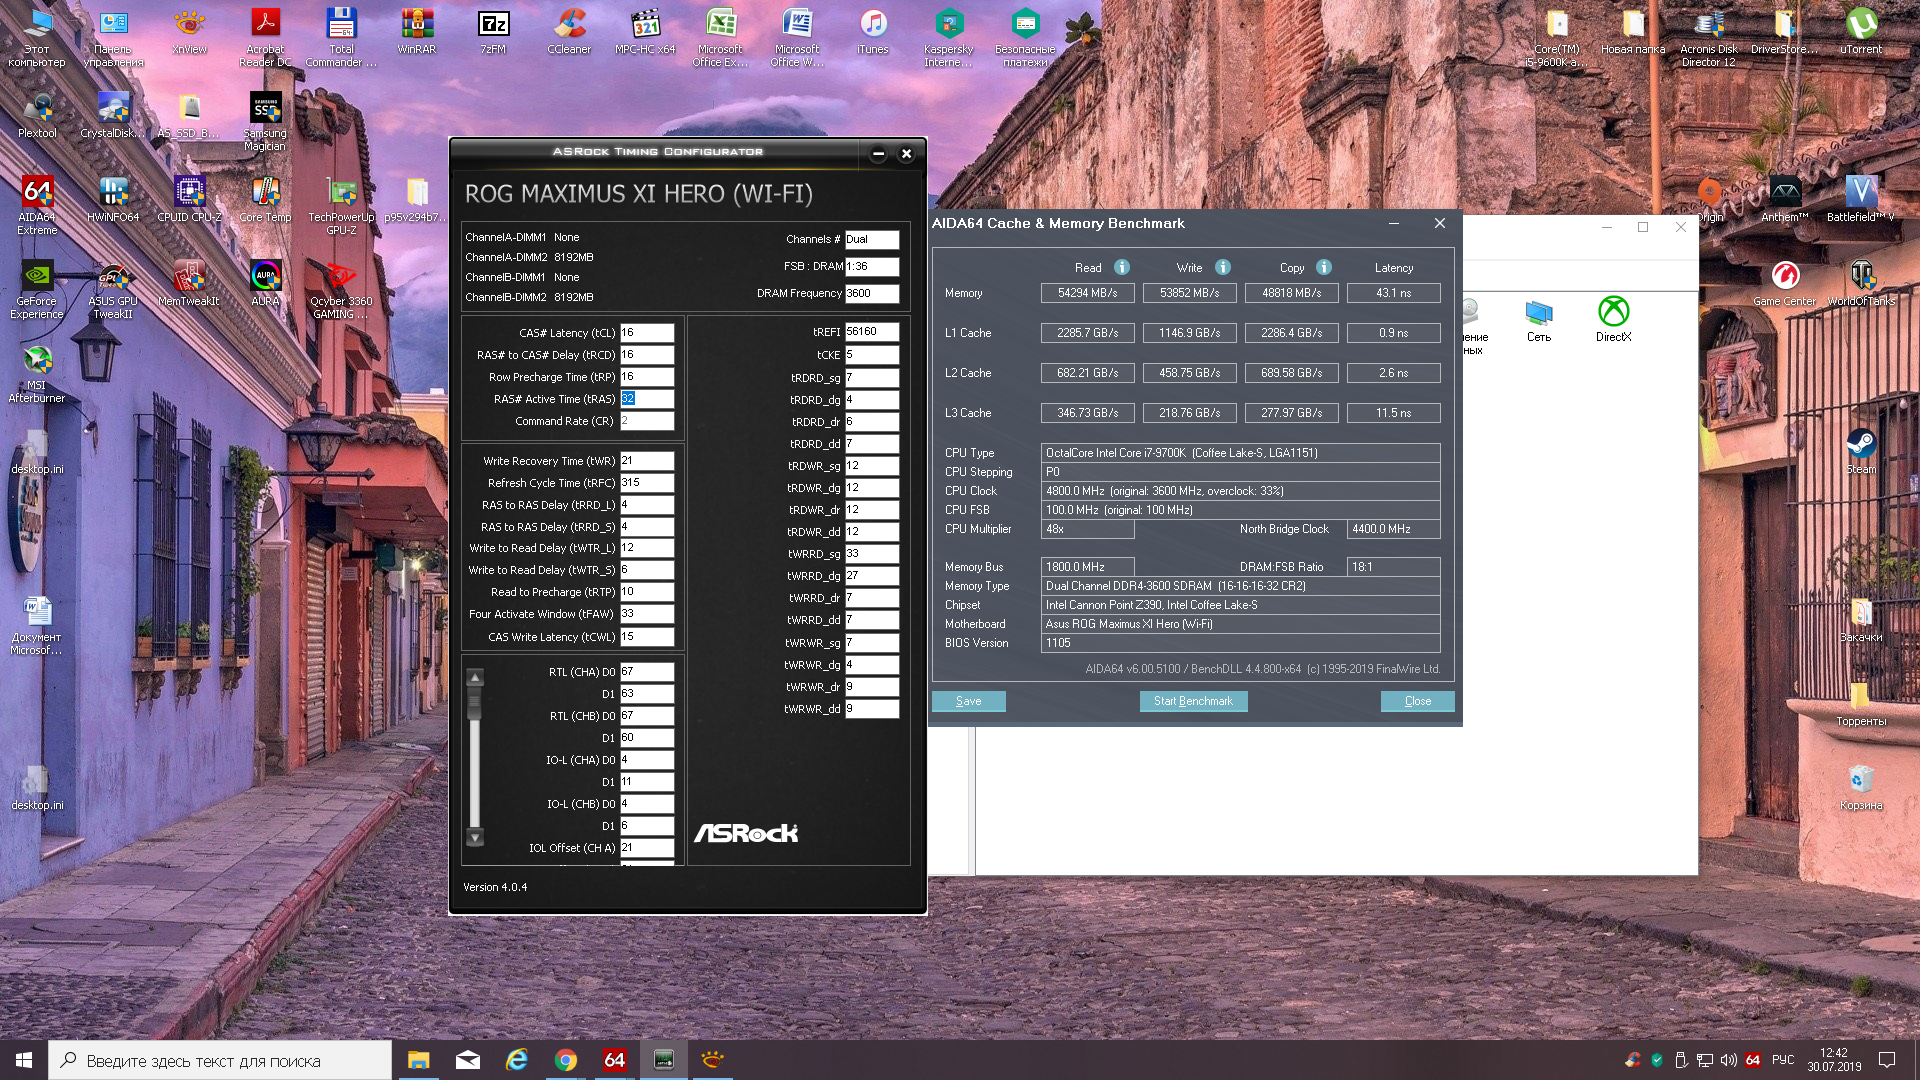Open Google Chrome from the taskbar
The height and width of the screenshot is (1080, 1920).
(566, 1060)
